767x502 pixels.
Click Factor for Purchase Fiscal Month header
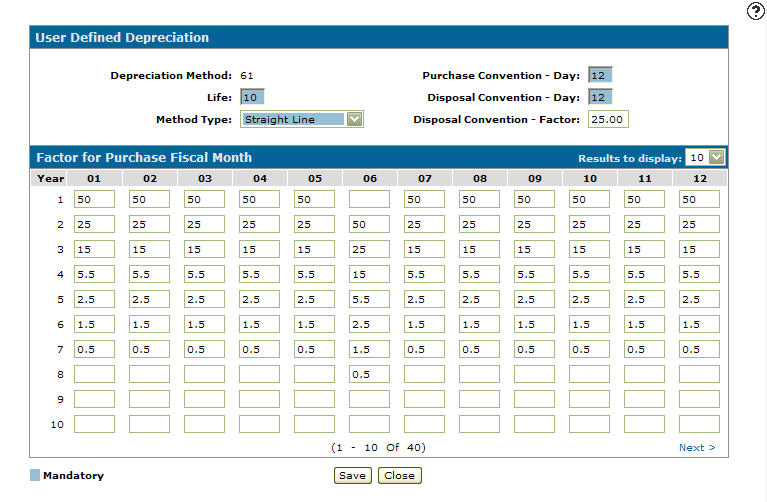pyautogui.click(x=144, y=157)
